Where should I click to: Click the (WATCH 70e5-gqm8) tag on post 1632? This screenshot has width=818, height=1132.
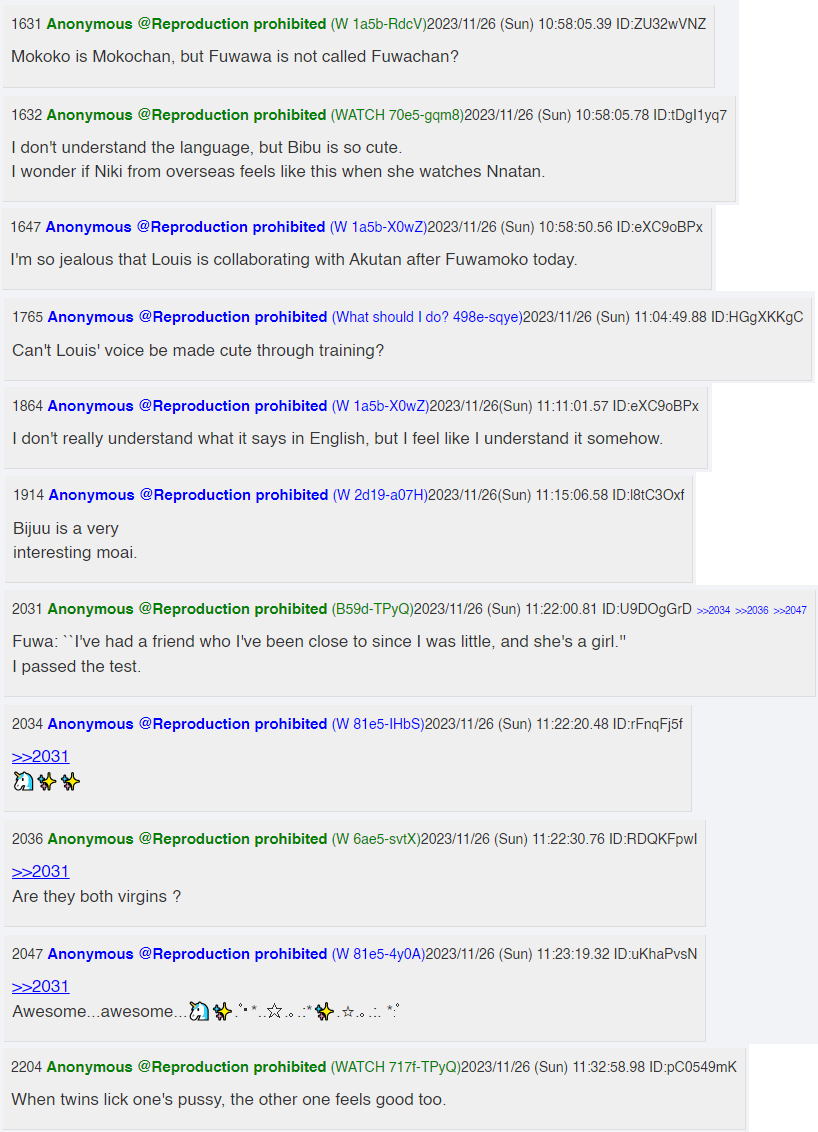397,115
